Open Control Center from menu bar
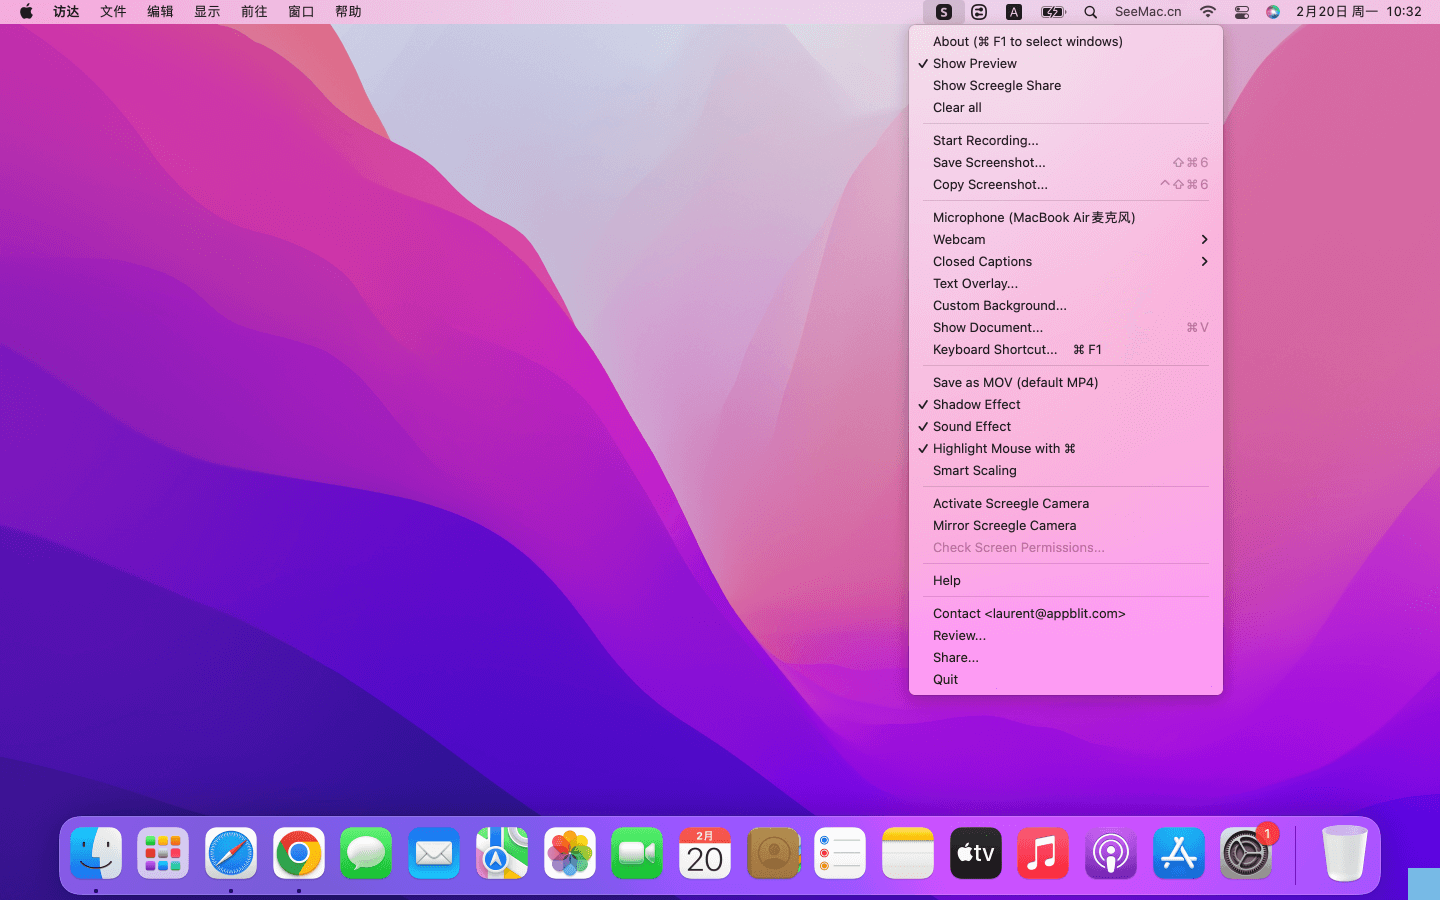This screenshot has width=1440, height=900. (x=1241, y=12)
